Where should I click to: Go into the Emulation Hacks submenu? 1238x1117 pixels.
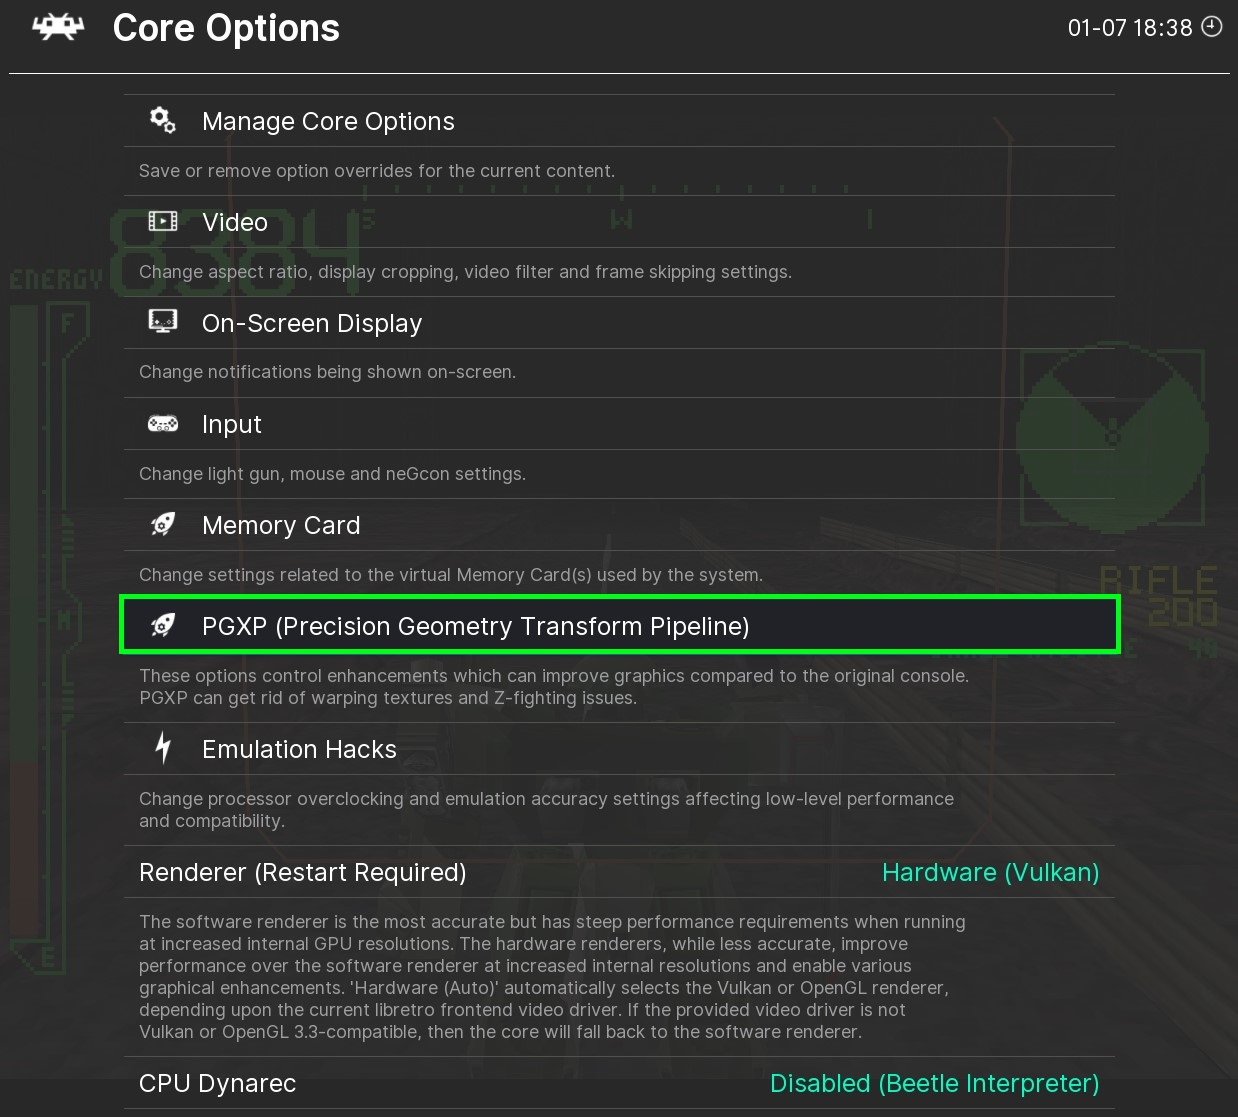pos(299,750)
